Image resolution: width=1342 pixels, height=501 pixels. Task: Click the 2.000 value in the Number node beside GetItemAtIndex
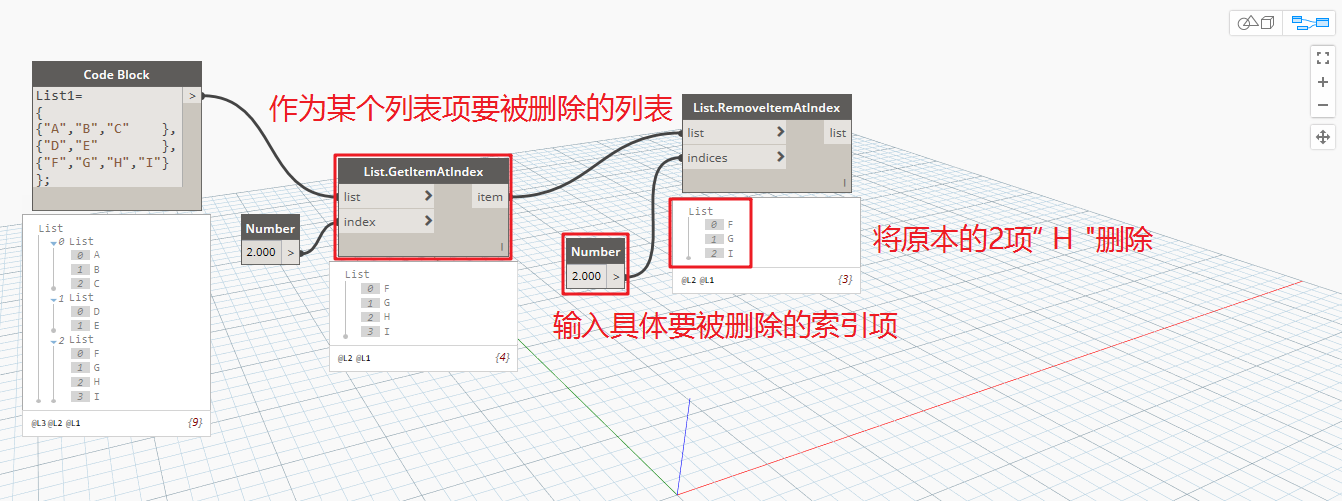click(x=261, y=252)
